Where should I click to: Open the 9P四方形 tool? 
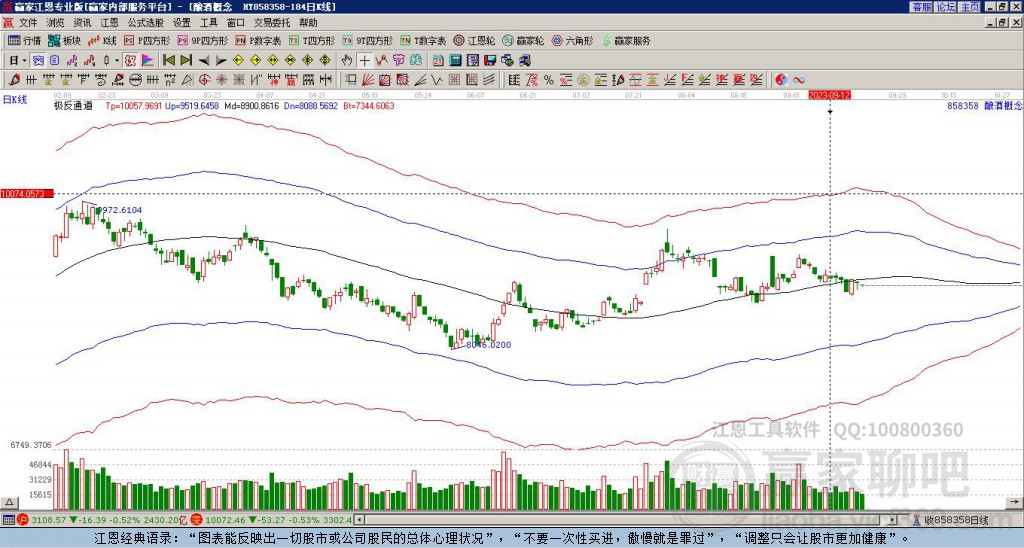[x=203, y=40]
